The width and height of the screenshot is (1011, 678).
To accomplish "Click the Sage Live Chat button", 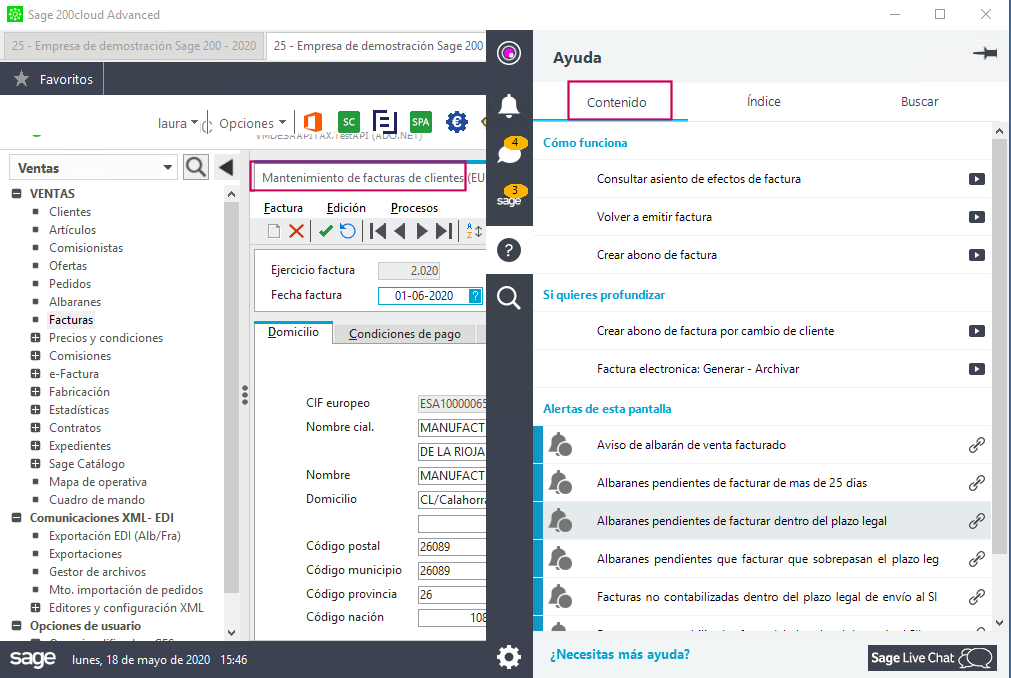I will (x=932, y=657).
